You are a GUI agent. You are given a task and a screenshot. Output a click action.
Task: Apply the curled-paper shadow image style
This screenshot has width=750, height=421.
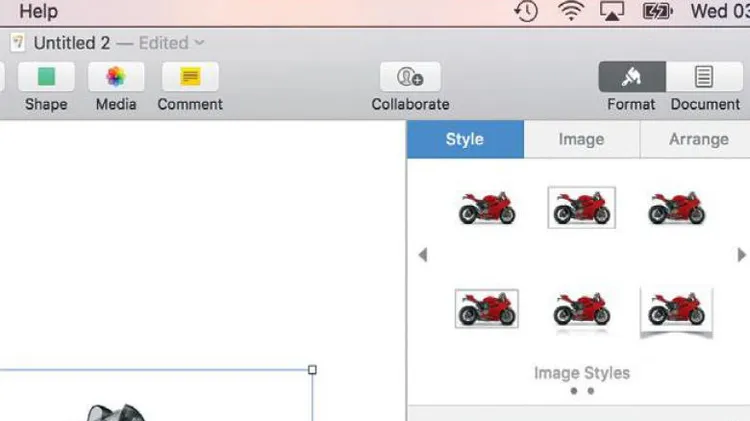pyautogui.click(x=676, y=312)
